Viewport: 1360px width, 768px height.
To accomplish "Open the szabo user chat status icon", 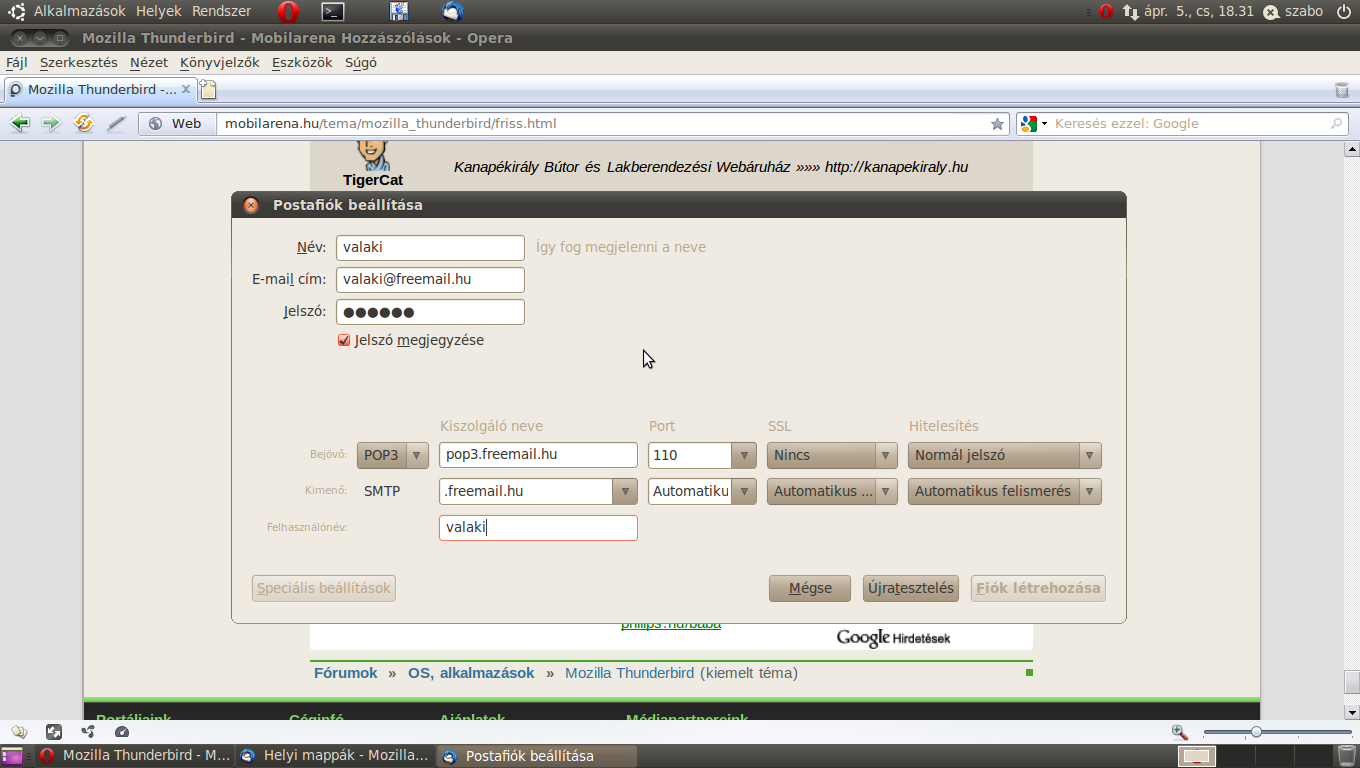I will tap(1271, 12).
